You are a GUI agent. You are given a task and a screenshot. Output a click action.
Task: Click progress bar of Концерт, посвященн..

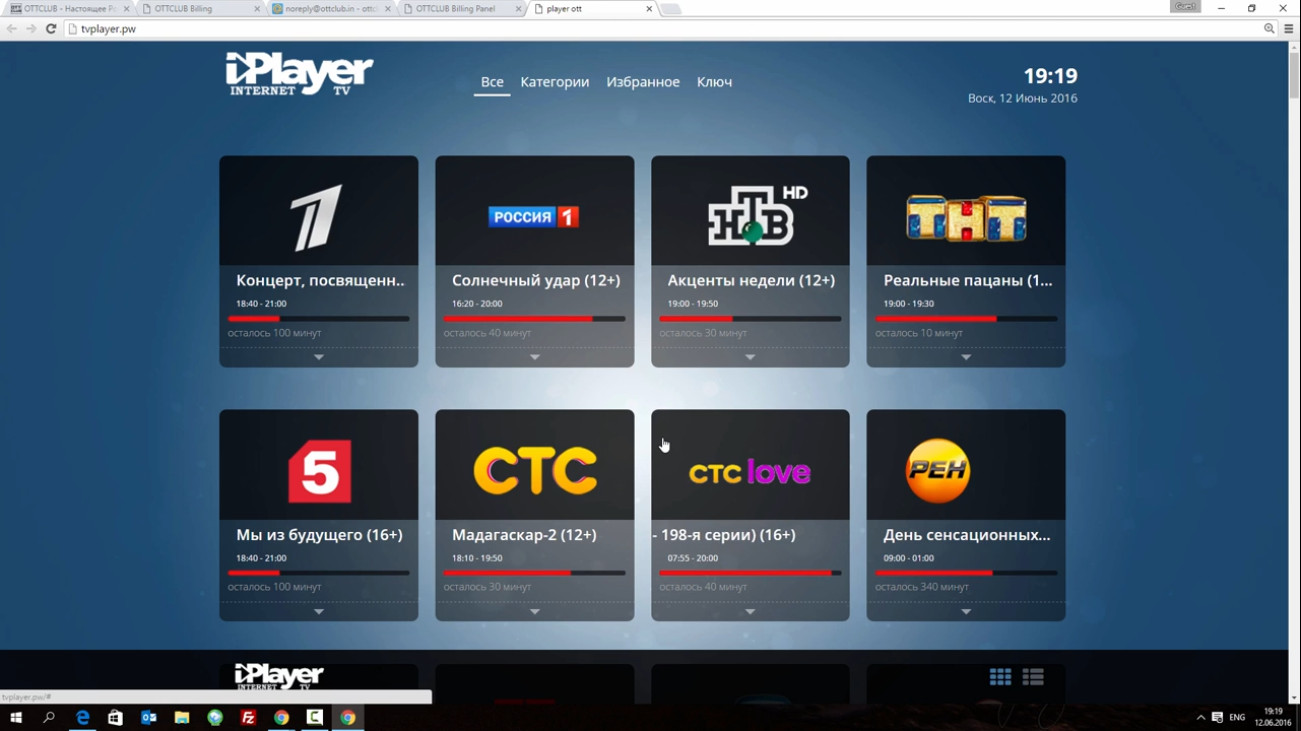pyautogui.click(x=319, y=319)
